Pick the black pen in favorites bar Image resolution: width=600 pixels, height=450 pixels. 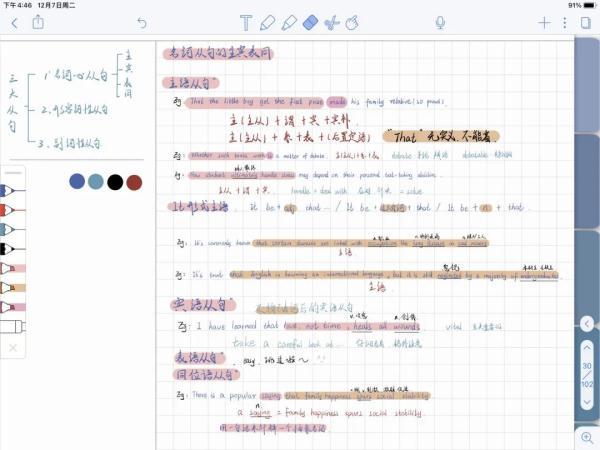coord(12,249)
